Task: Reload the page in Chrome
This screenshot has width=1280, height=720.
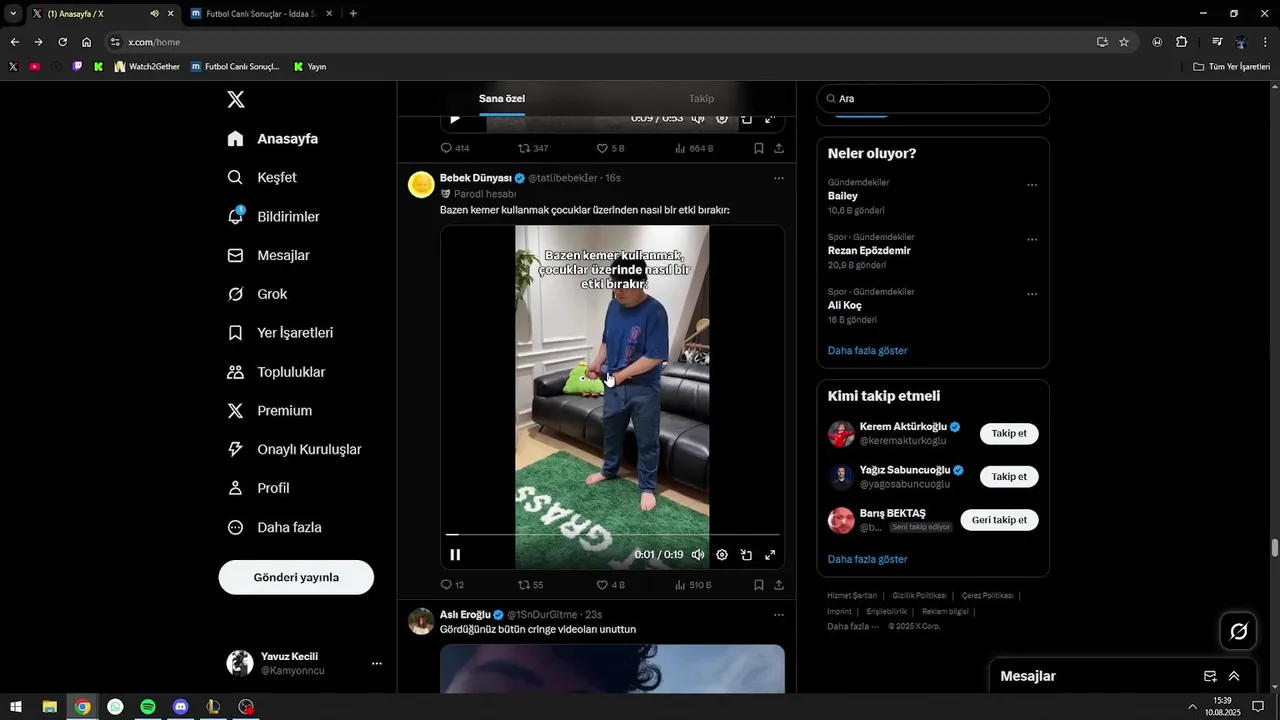Action: point(62,42)
